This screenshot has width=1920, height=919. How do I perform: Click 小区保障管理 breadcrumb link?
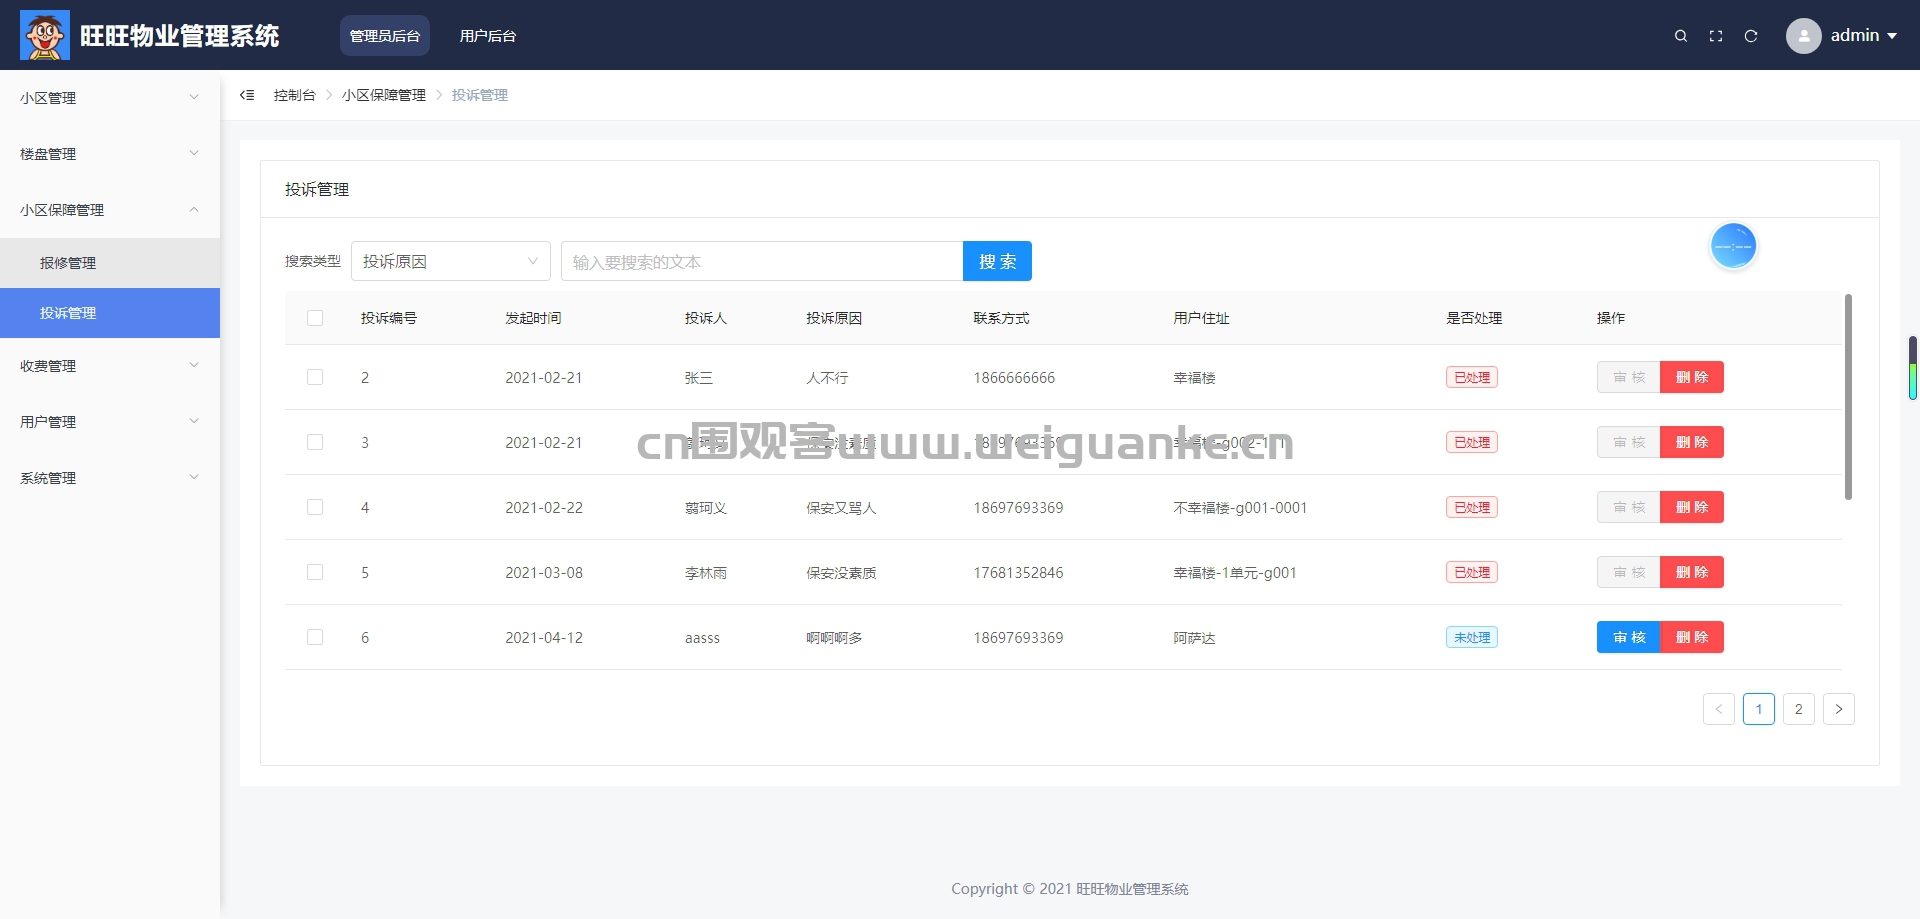(x=384, y=95)
